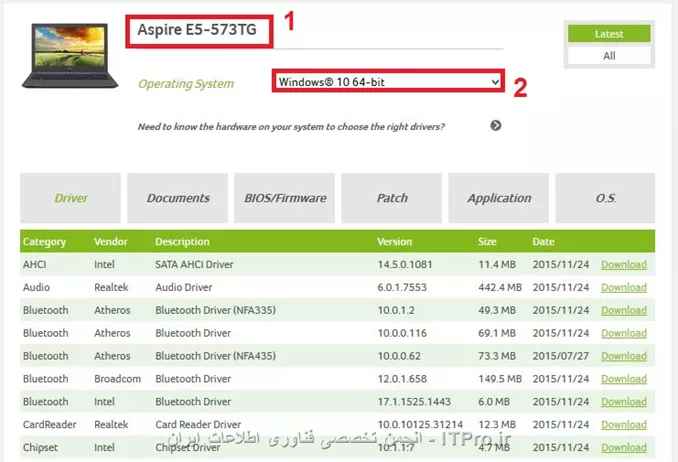Screen dimensions: 678x462
Task: Download the Bluetooth Driver (NFA335)
Action: coord(624,310)
